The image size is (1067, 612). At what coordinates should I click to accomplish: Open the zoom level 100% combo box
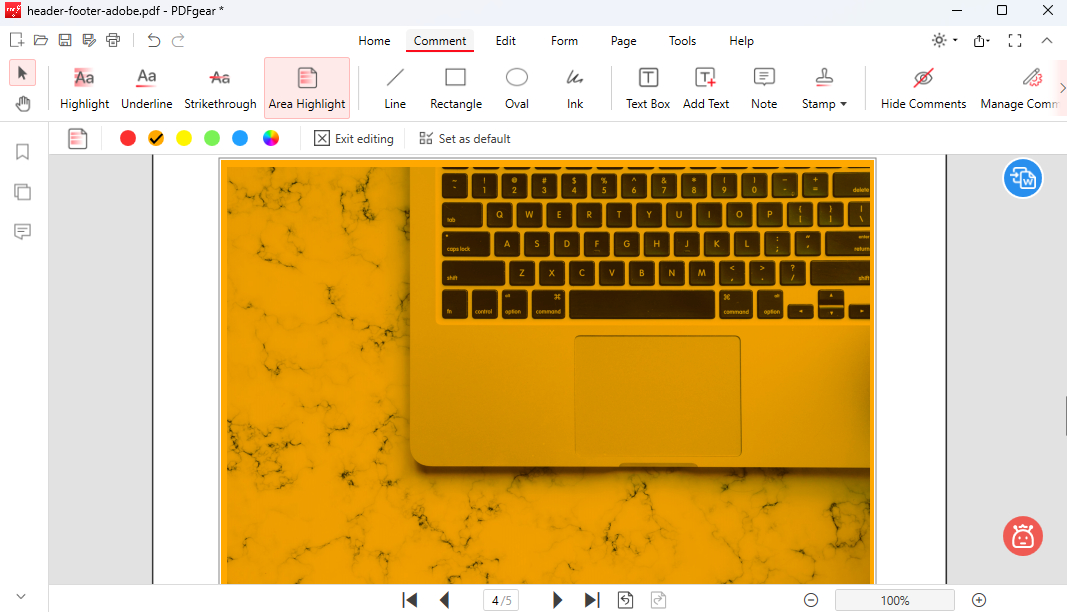click(x=894, y=600)
